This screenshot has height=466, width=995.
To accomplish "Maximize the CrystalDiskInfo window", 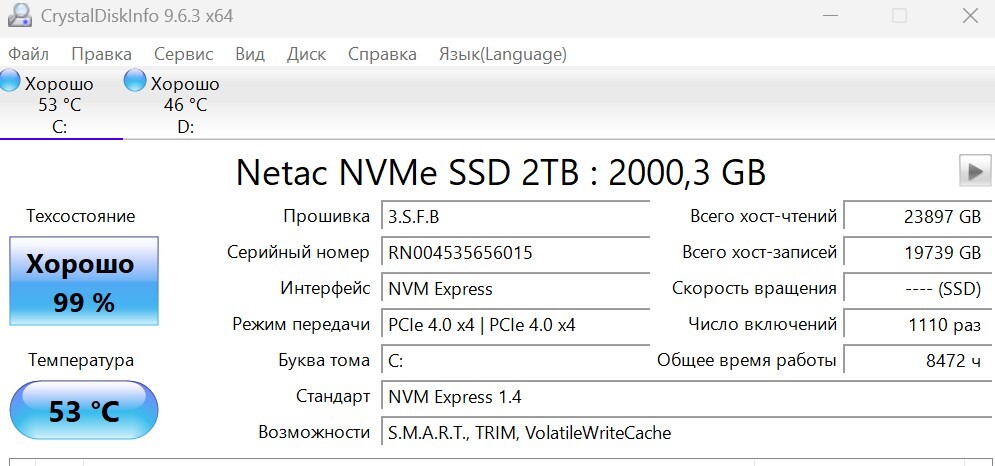I will (x=899, y=16).
